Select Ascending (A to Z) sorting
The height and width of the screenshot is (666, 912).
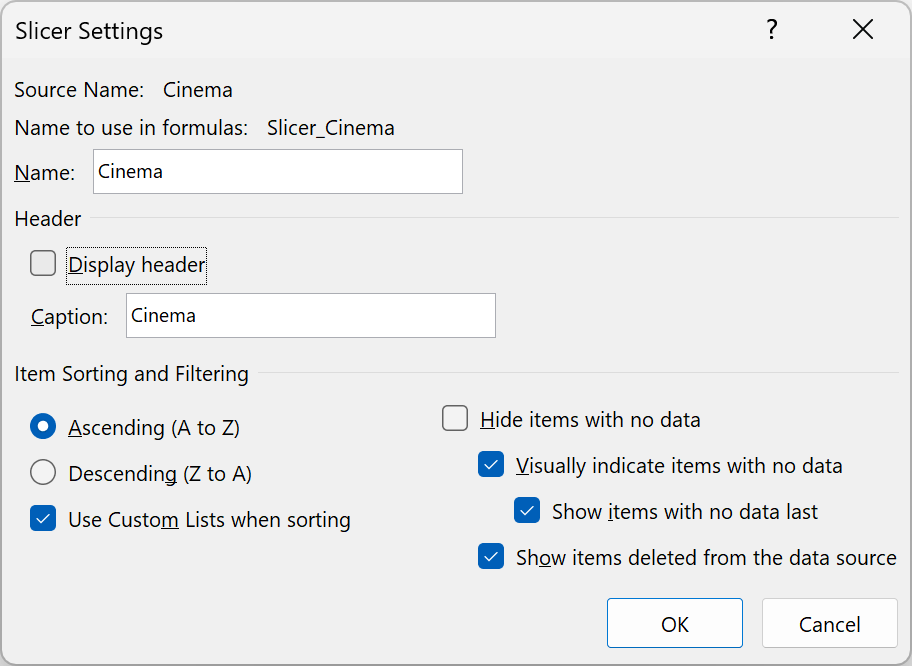coord(43,426)
